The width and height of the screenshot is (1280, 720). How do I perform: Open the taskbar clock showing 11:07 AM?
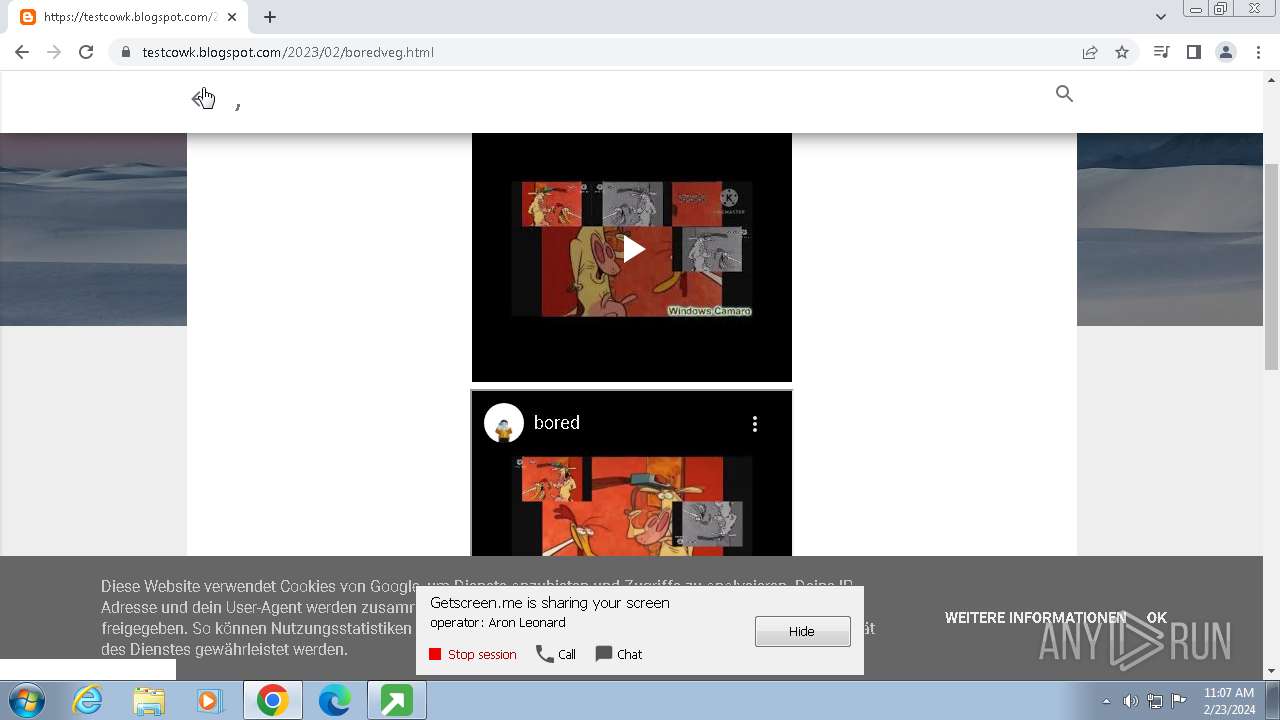pyautogui.click(x=1229, y=701)
